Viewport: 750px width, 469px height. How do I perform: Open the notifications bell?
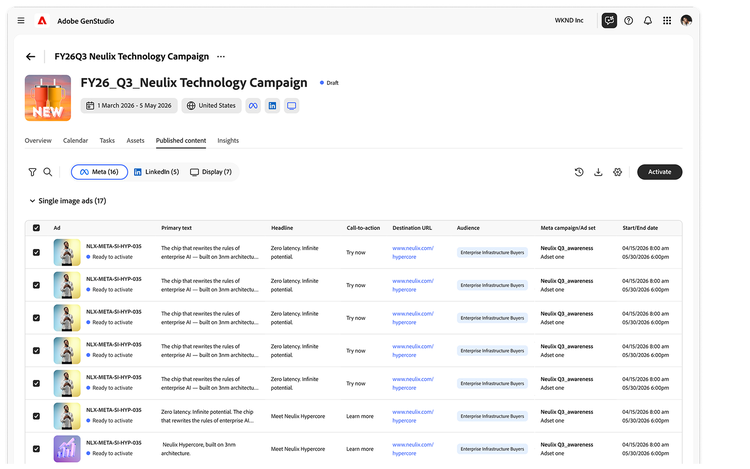(x=648, y=21)
